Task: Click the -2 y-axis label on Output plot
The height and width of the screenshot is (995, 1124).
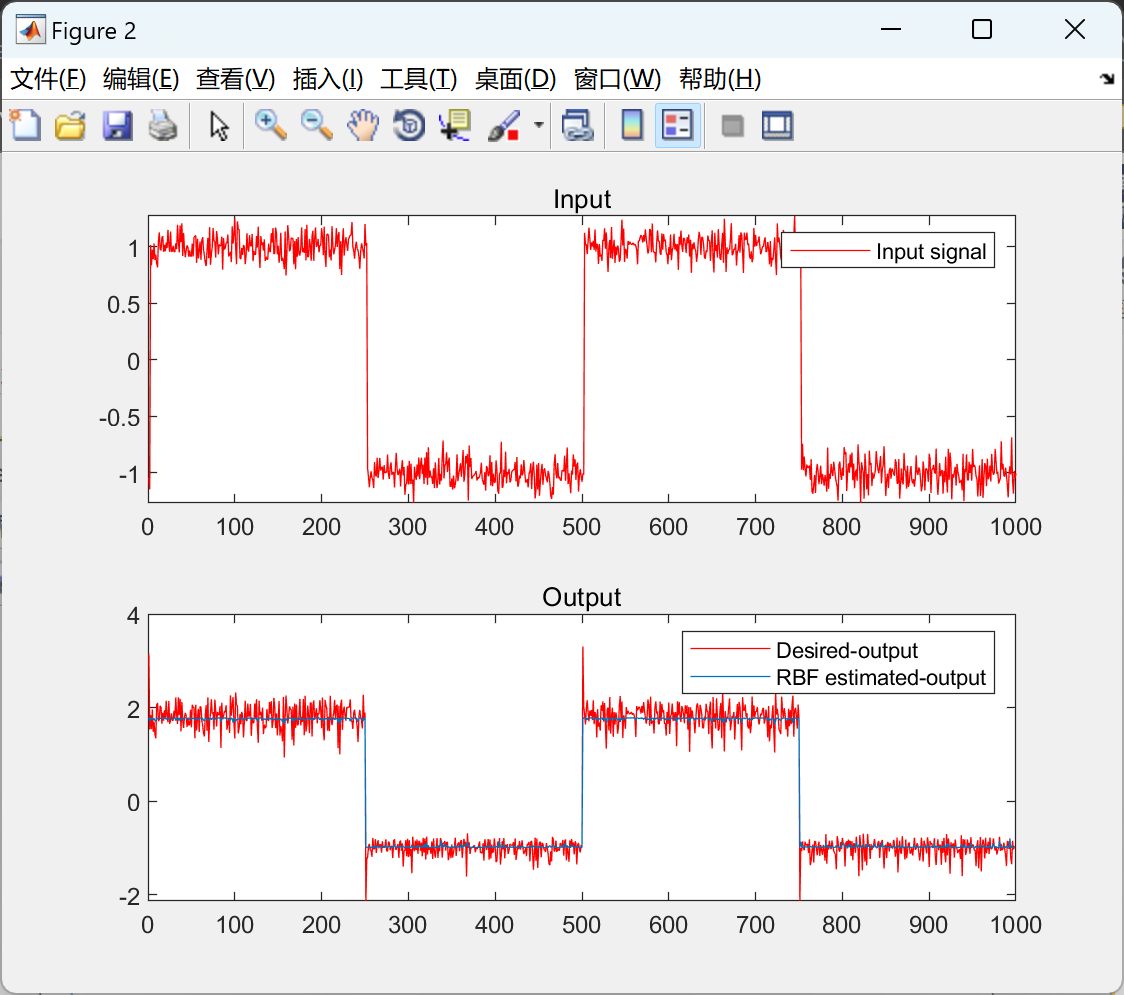Action: [129, 896]
